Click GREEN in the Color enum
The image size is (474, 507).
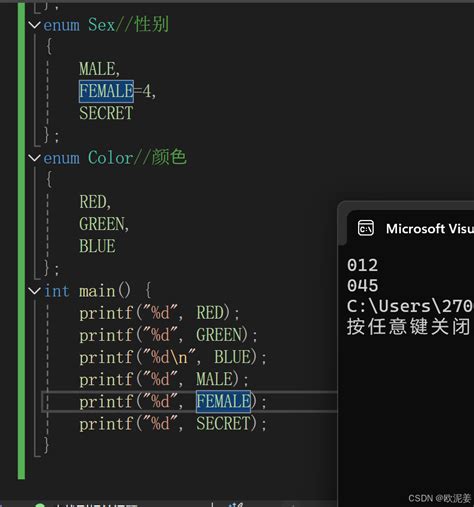tap(102, 224)
